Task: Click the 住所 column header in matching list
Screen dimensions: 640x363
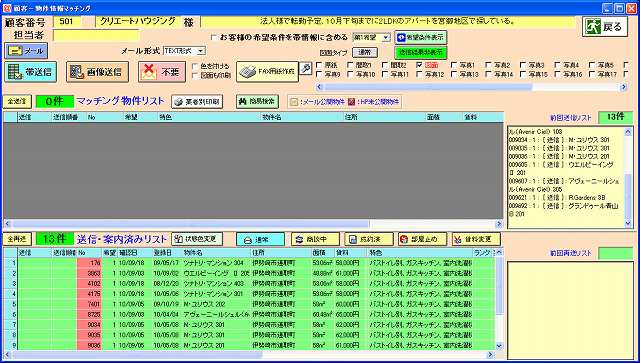Action: pos(385,117)
